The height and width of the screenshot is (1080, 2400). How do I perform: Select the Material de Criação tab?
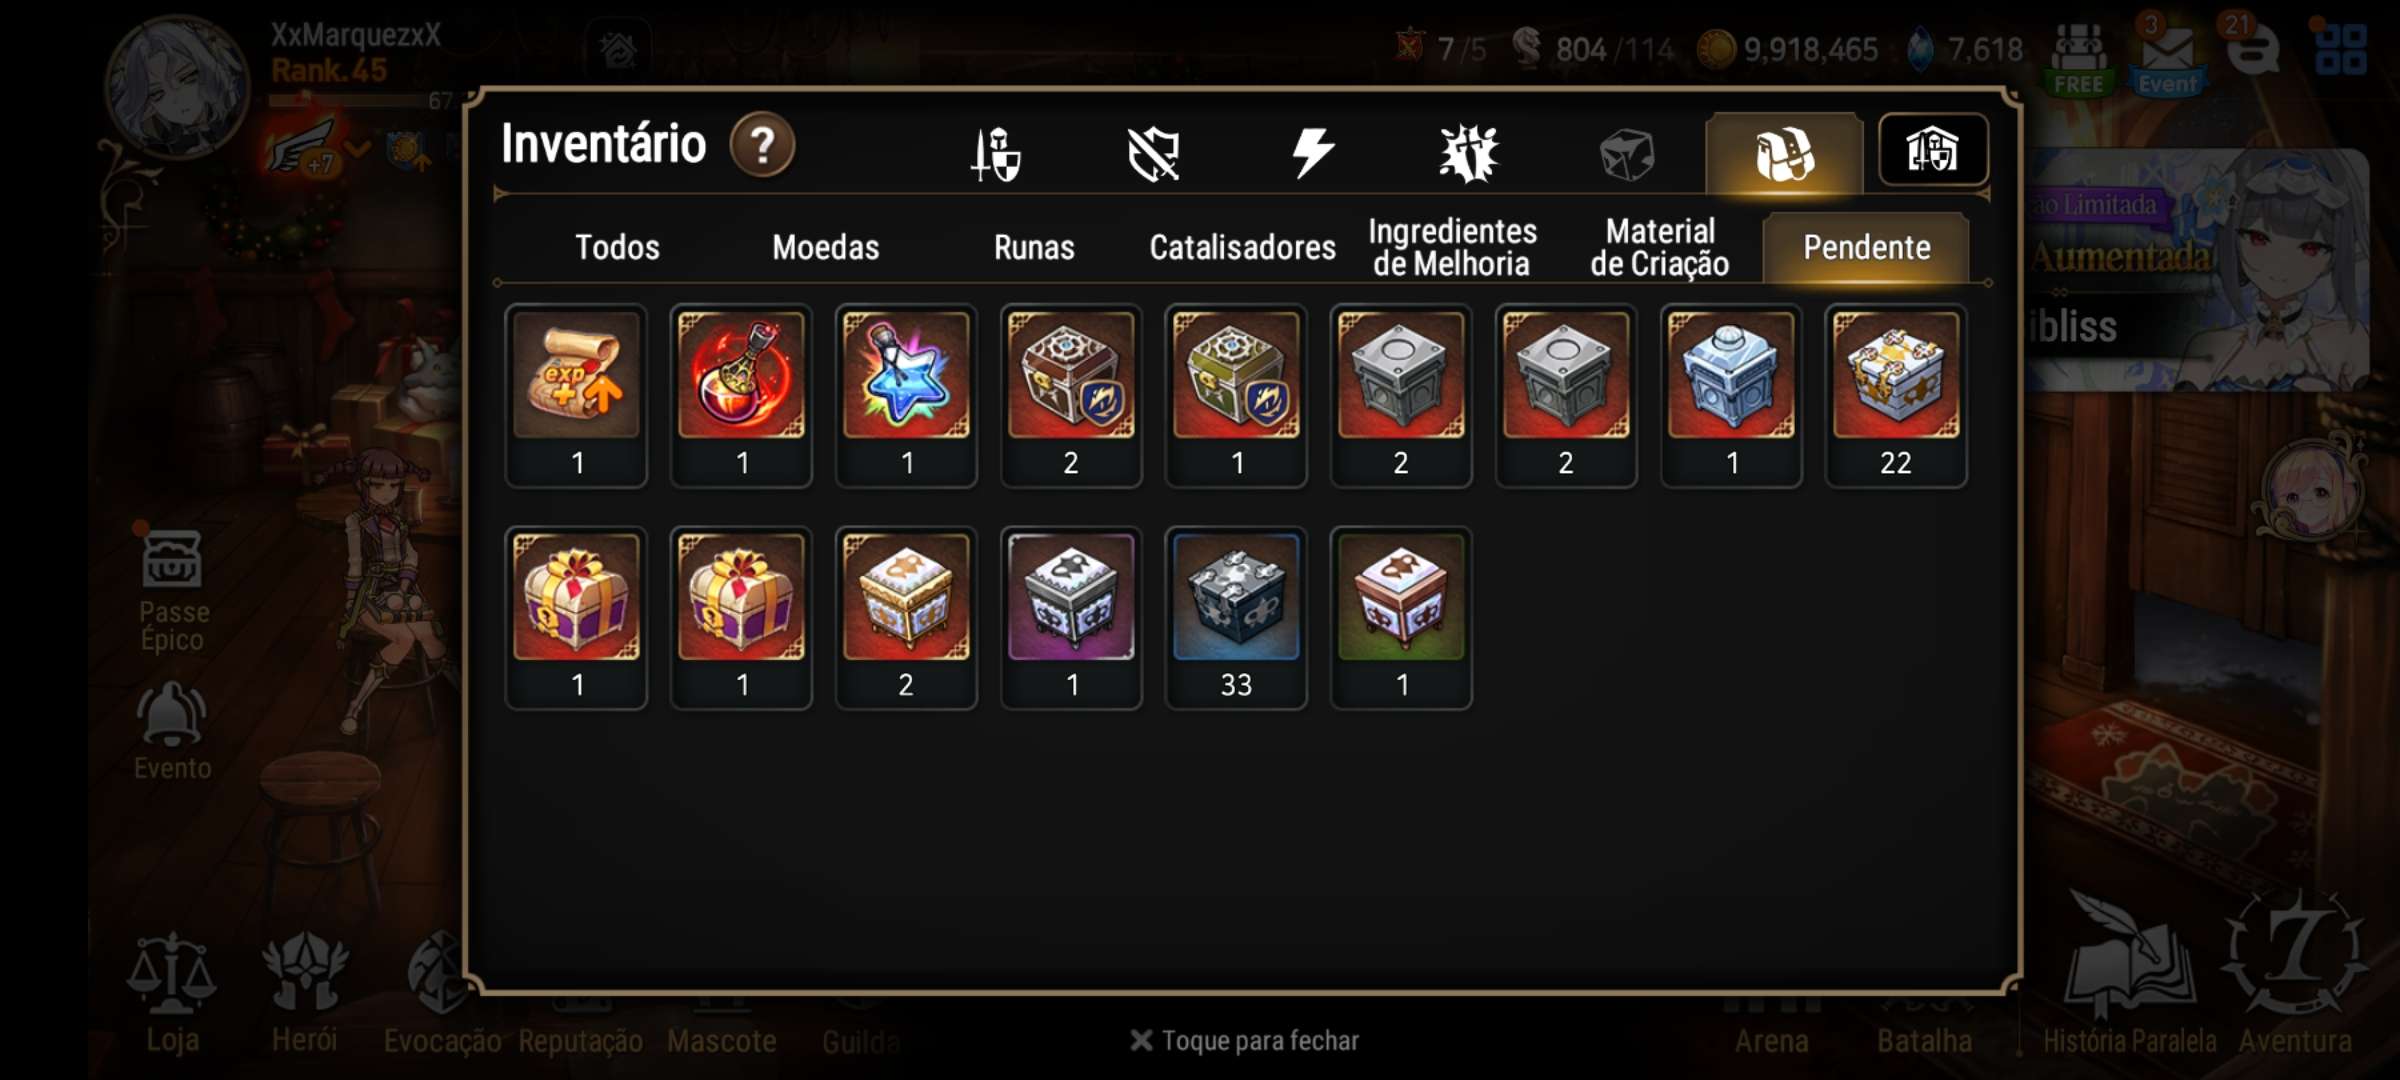(x=1660, y=247)
